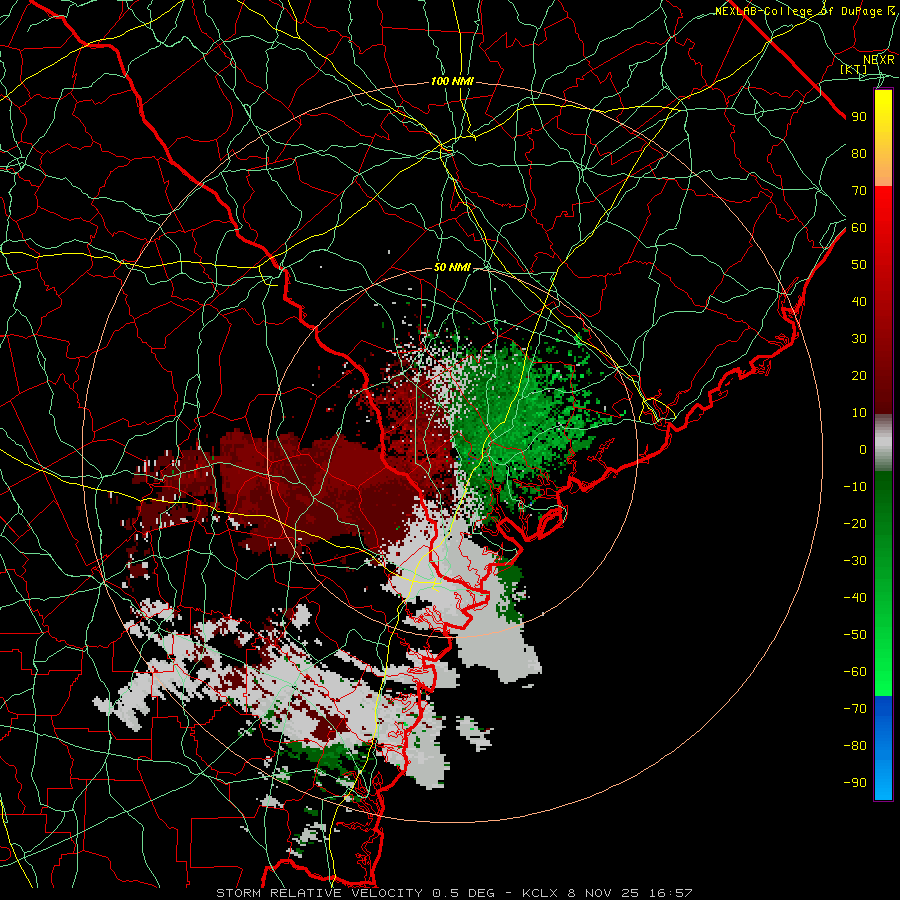The height and width of the screenshot is (900, 900).
Task: Click the 50 NMI range ring label
Action: [452, 267]
